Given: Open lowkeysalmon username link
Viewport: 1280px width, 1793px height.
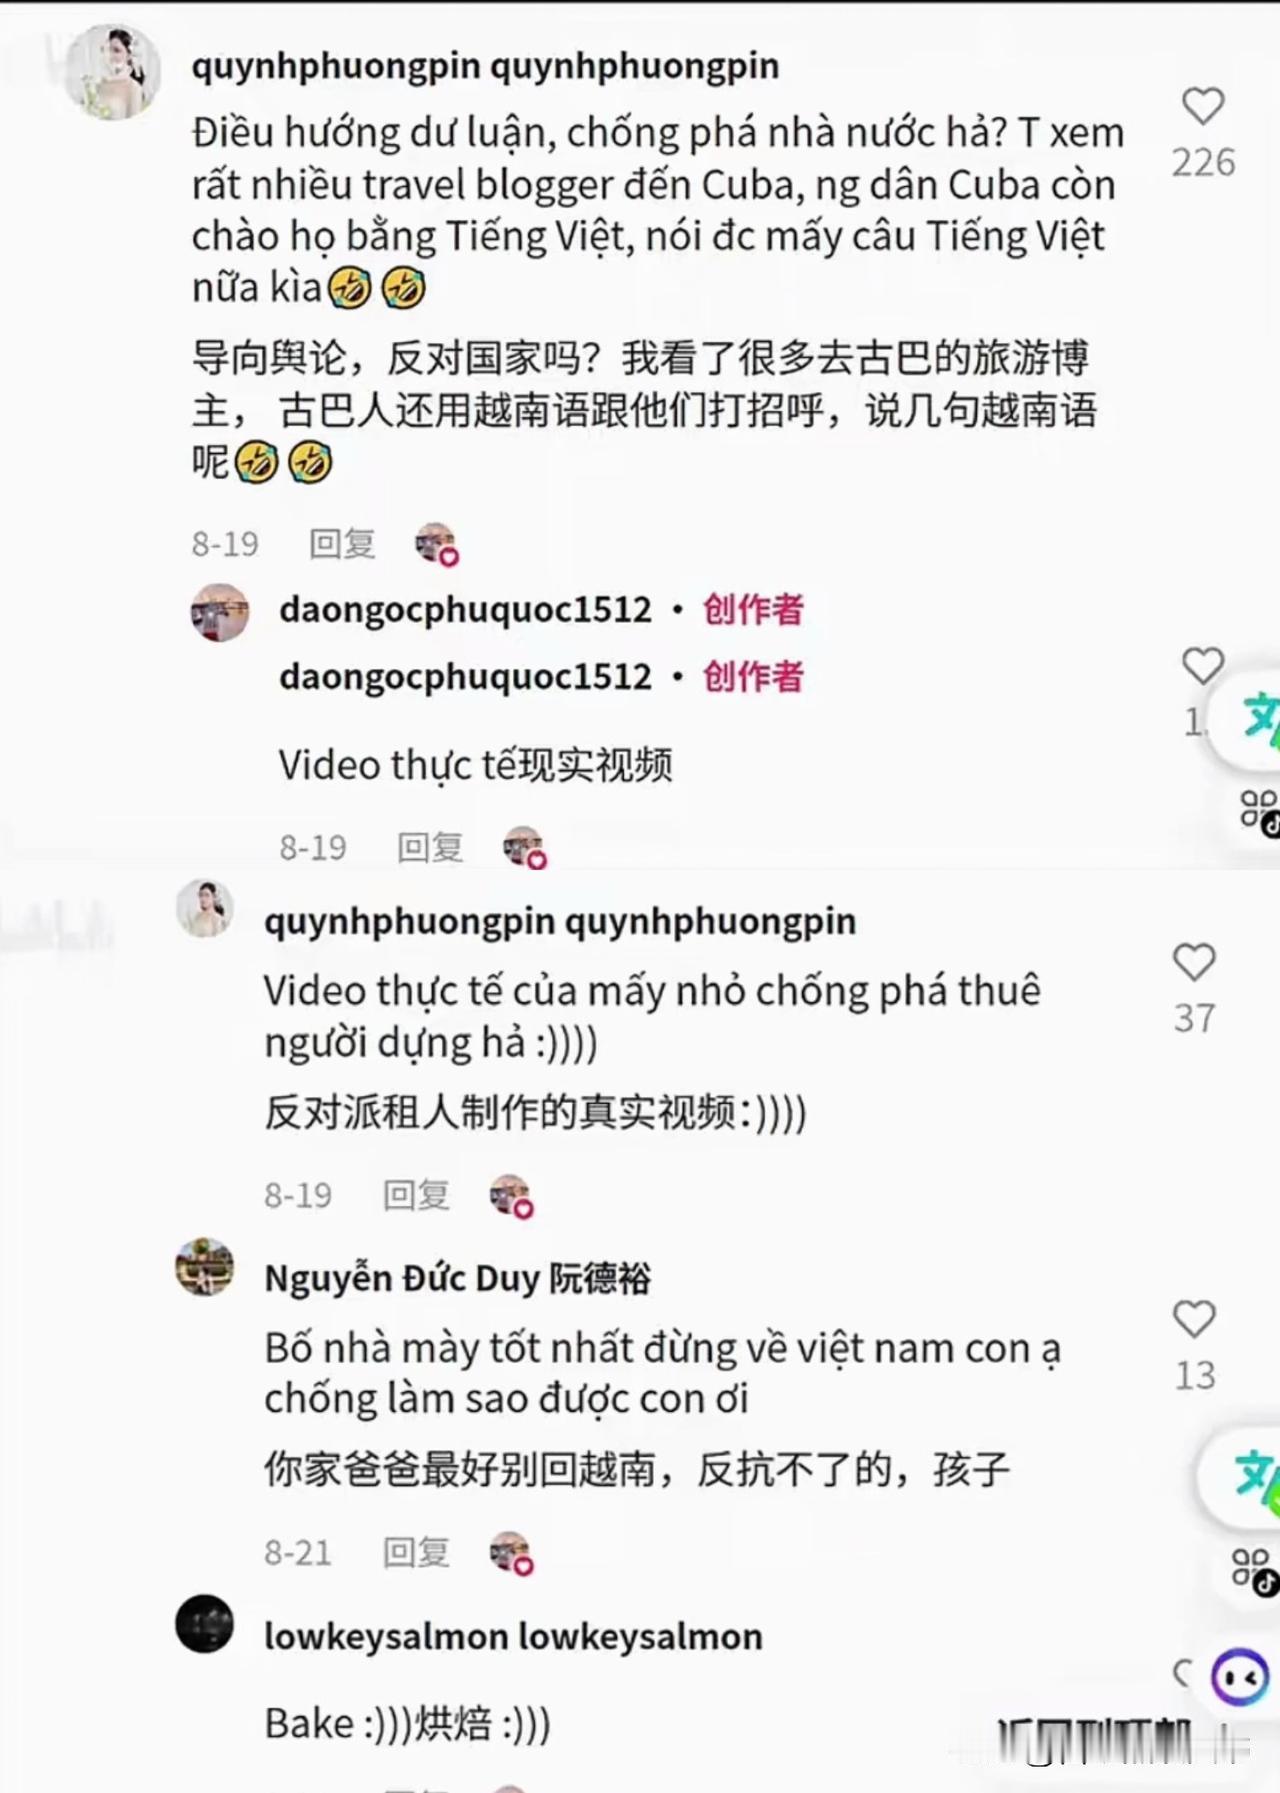Looking at the screenshot, I should coord(513,1637).
